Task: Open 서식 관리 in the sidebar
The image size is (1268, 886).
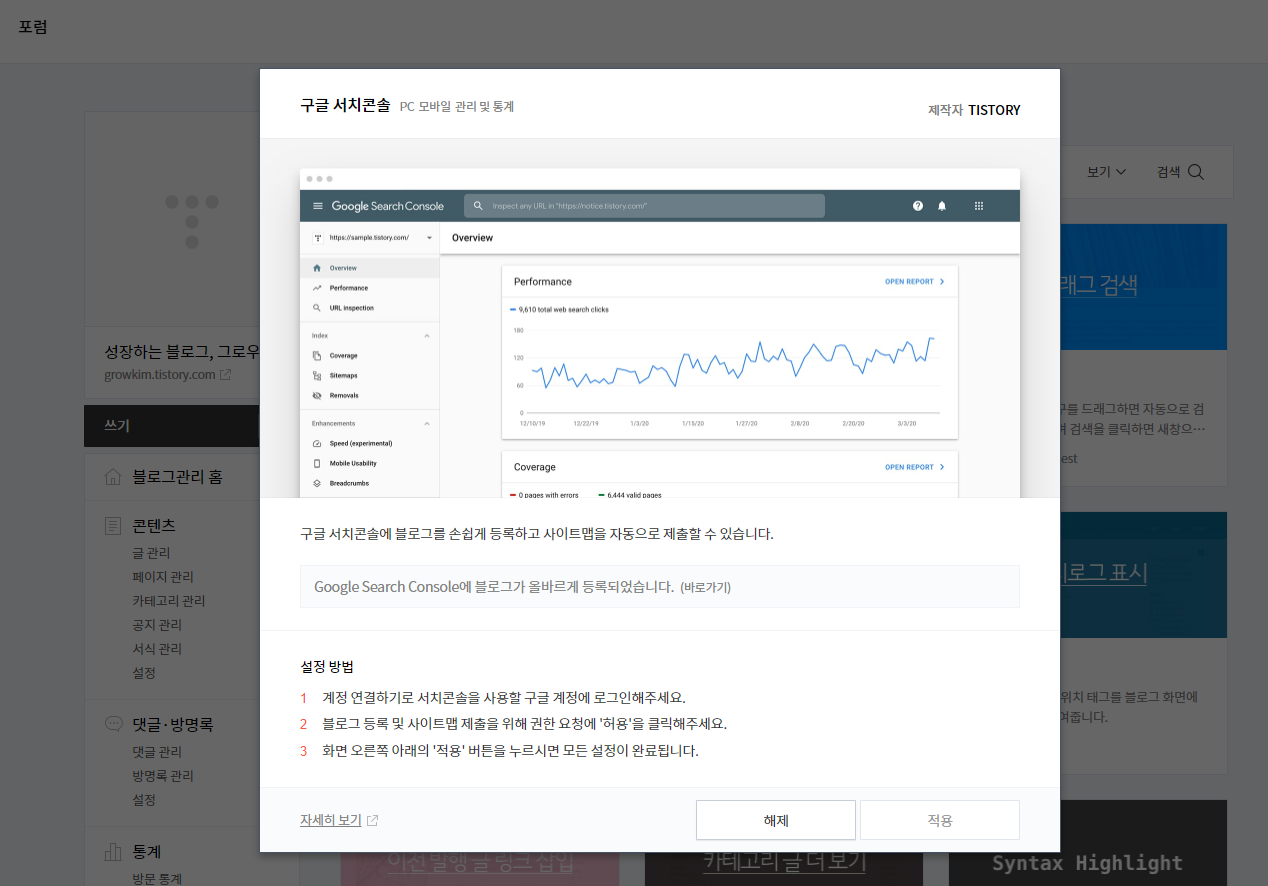Action: [157, 649]
